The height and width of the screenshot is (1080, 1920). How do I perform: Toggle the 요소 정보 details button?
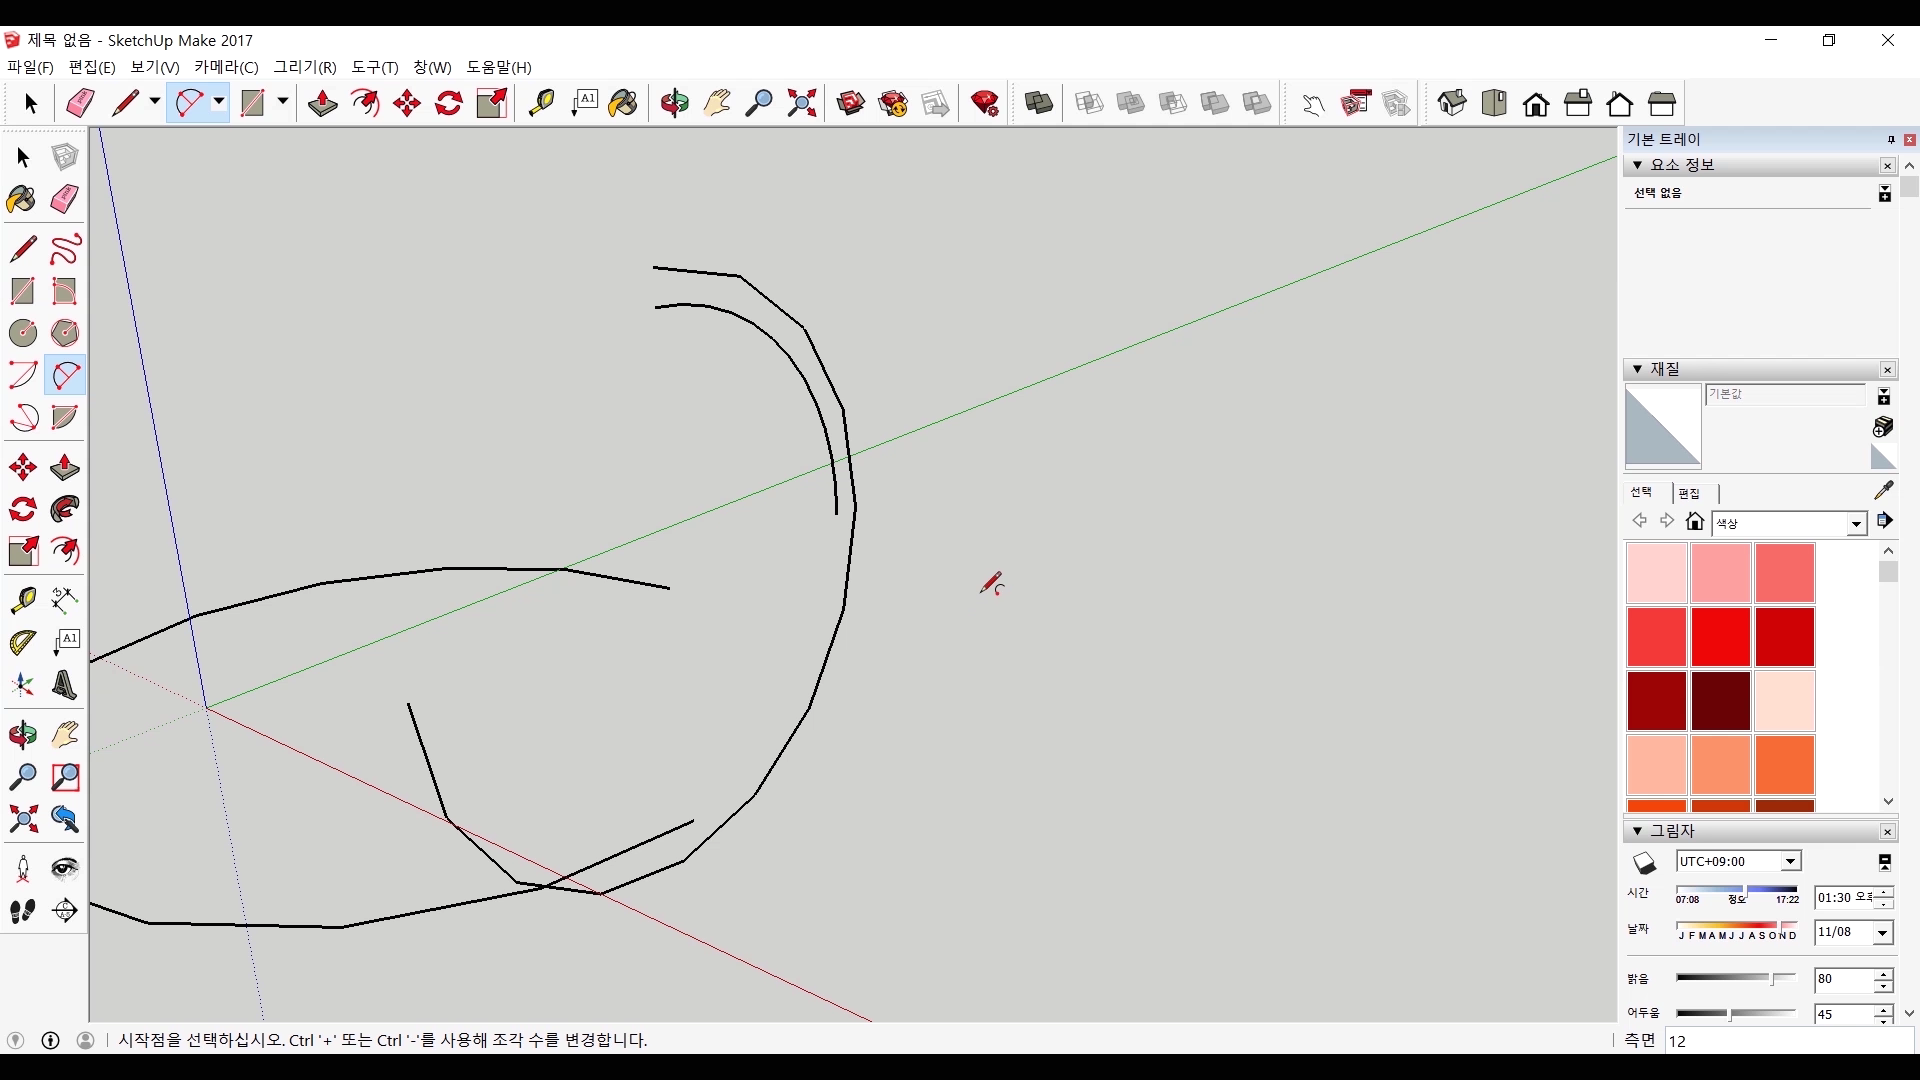point(1884,193)
